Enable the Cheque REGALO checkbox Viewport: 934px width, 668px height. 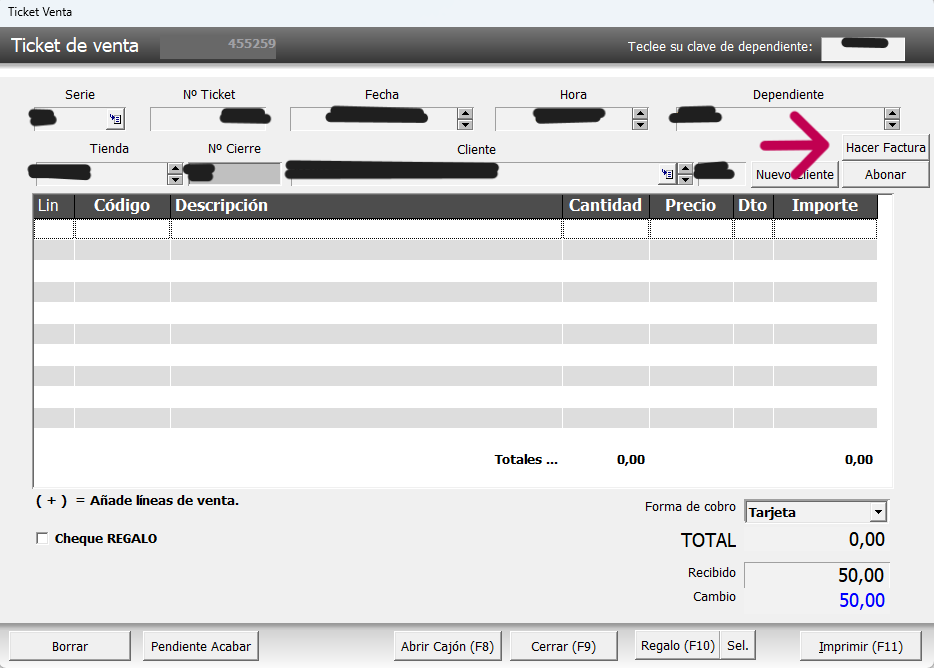pyautogui.click(x=42, y=538)
